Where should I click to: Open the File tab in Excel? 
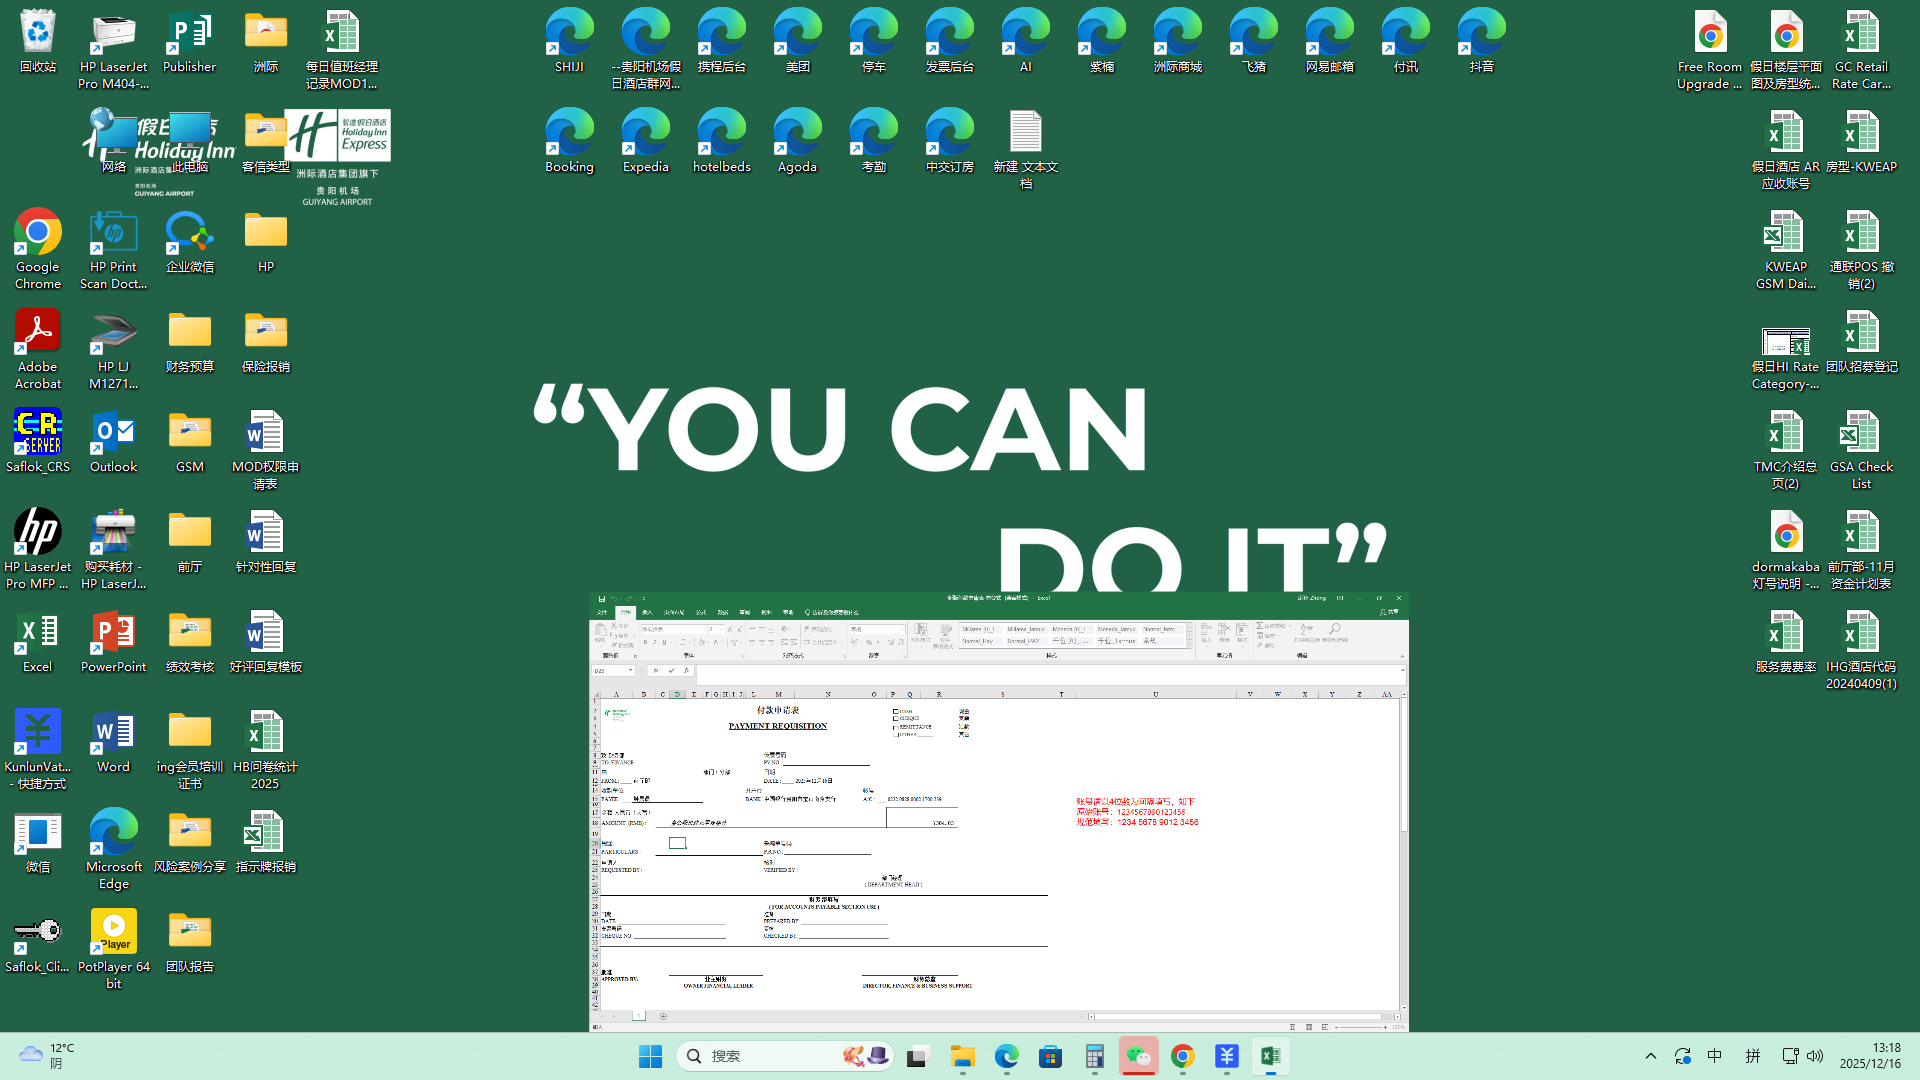602,612
